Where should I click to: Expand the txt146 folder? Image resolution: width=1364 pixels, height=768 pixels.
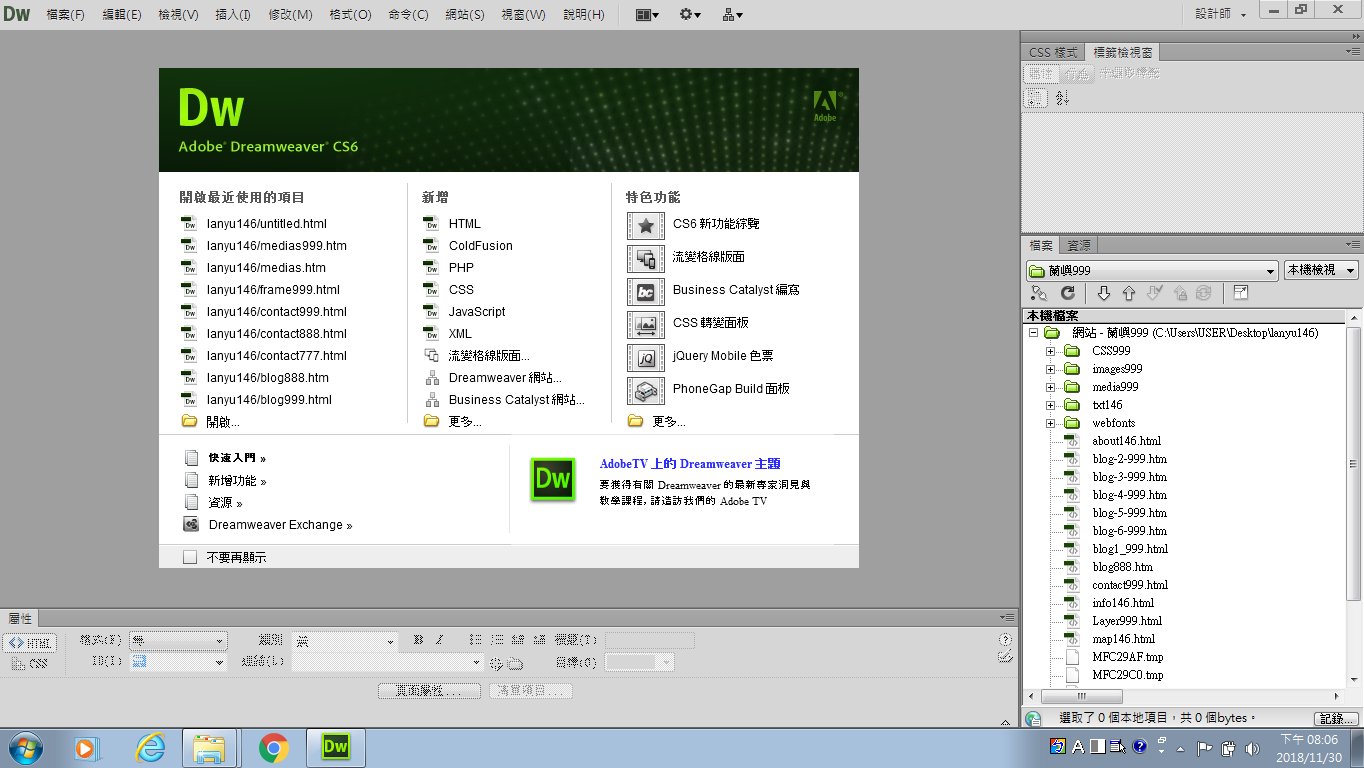tap(1050, 405)
